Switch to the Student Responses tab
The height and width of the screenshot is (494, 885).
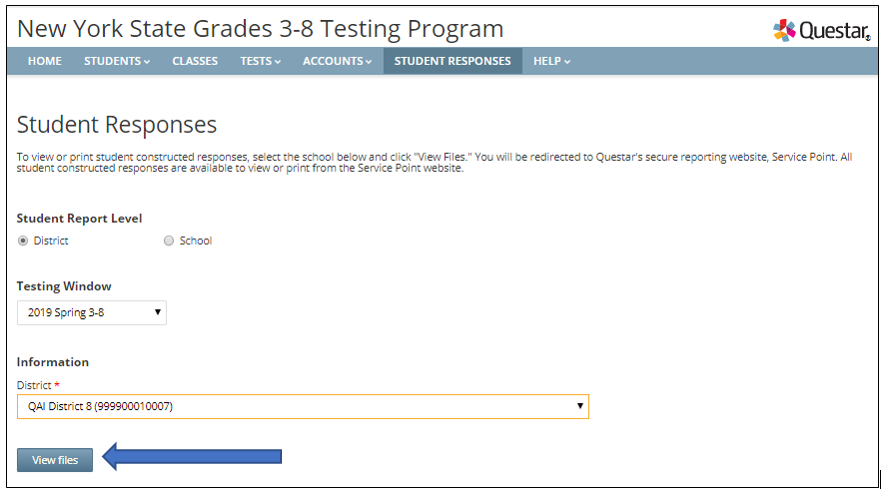pyautogui.click(x=453, y=61)
